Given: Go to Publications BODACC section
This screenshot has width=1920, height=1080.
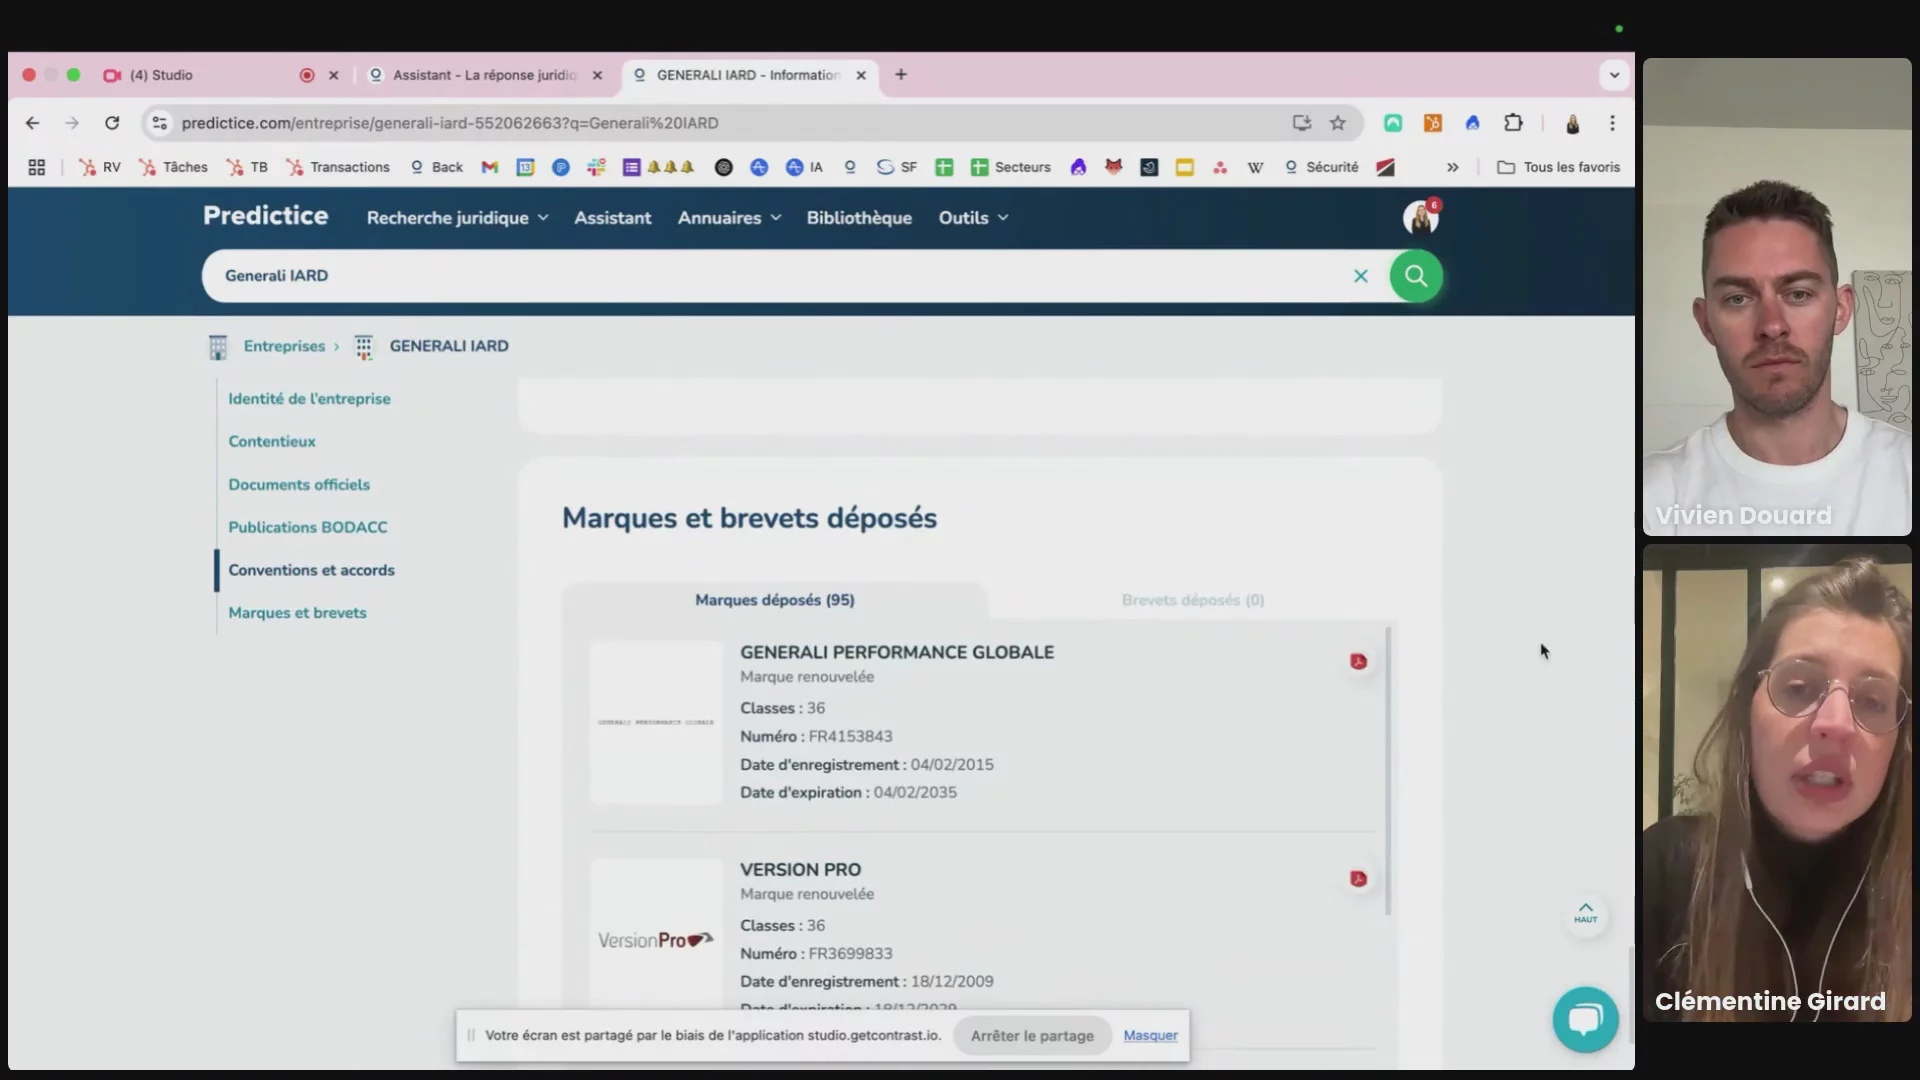Looking at the screenshot, I should (308, 528).
